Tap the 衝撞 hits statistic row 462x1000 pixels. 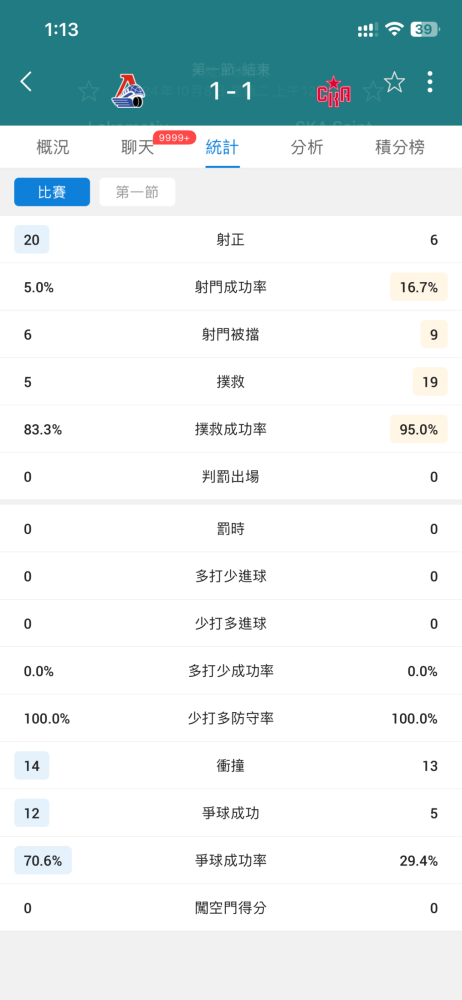(x=231, y=765)
